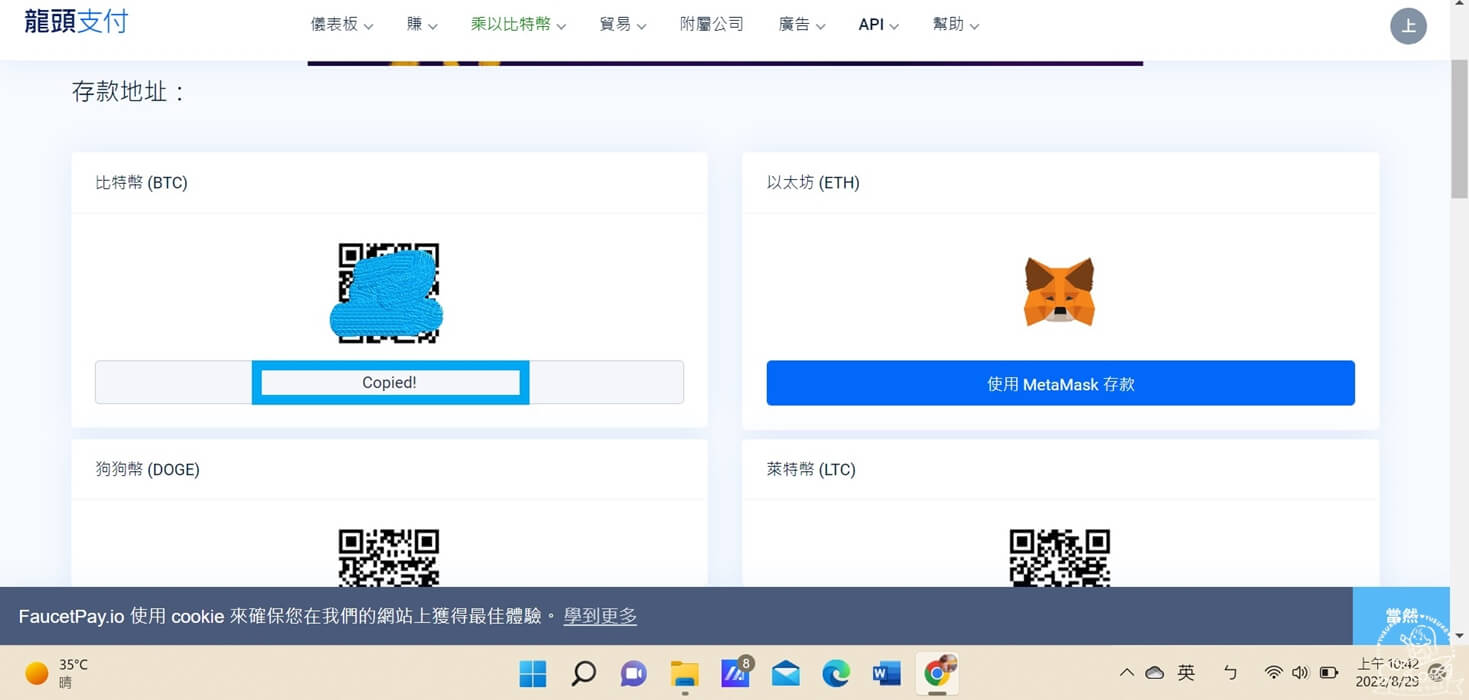This screenshot has height=700, width=1469.
Task: Click the 使用 MetaMask 存款 button
Action: point(1060,382)
